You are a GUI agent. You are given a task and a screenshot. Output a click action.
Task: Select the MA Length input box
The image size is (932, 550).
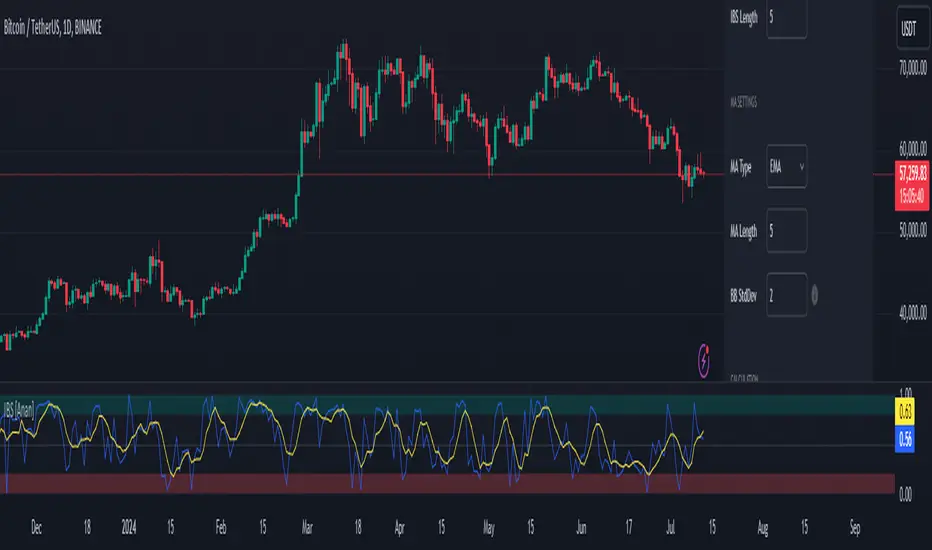click(x=786, y=231)
